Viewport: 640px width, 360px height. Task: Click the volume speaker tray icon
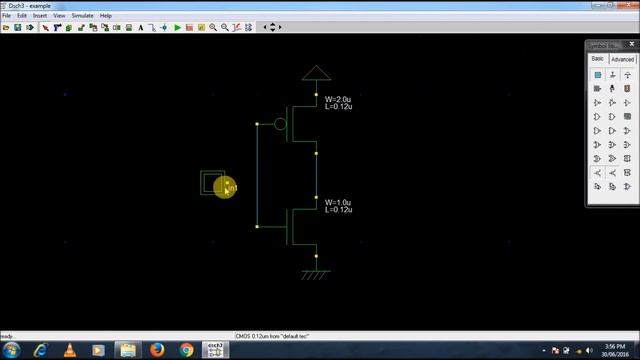[589, 350]
